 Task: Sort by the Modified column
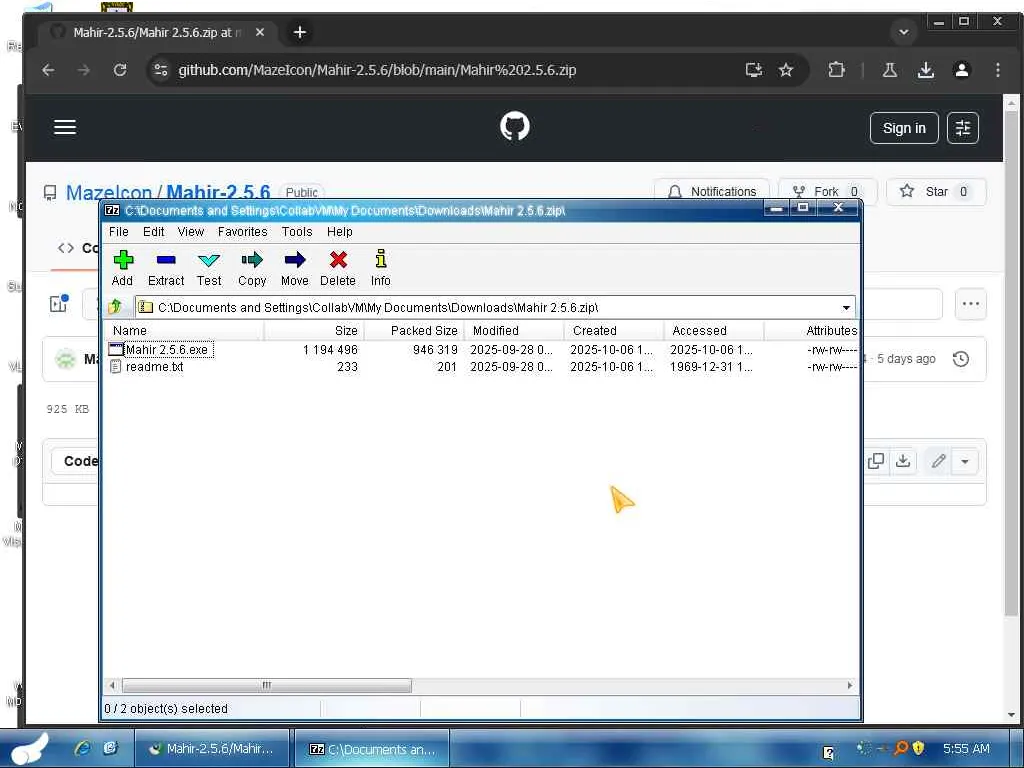coord(514,330)
